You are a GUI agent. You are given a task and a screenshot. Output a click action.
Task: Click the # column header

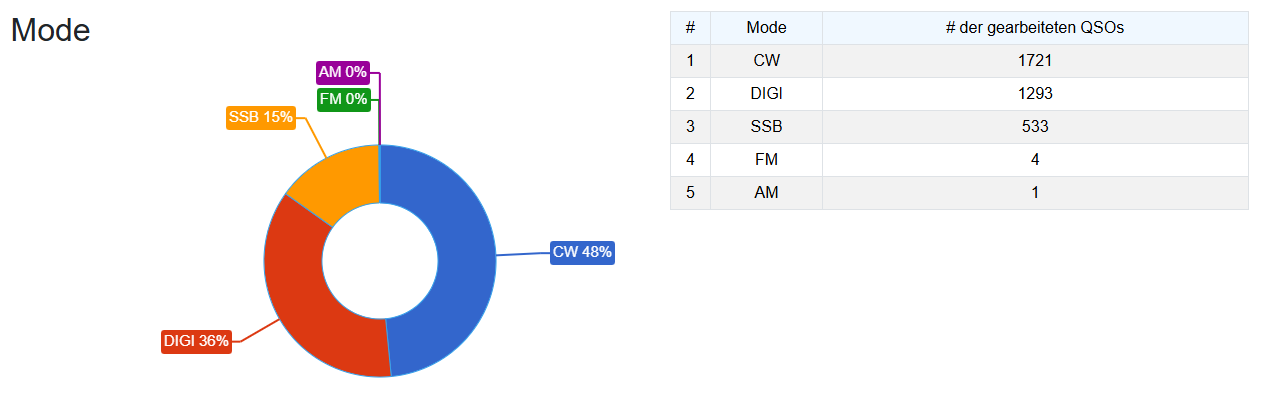tap(690, 28)
